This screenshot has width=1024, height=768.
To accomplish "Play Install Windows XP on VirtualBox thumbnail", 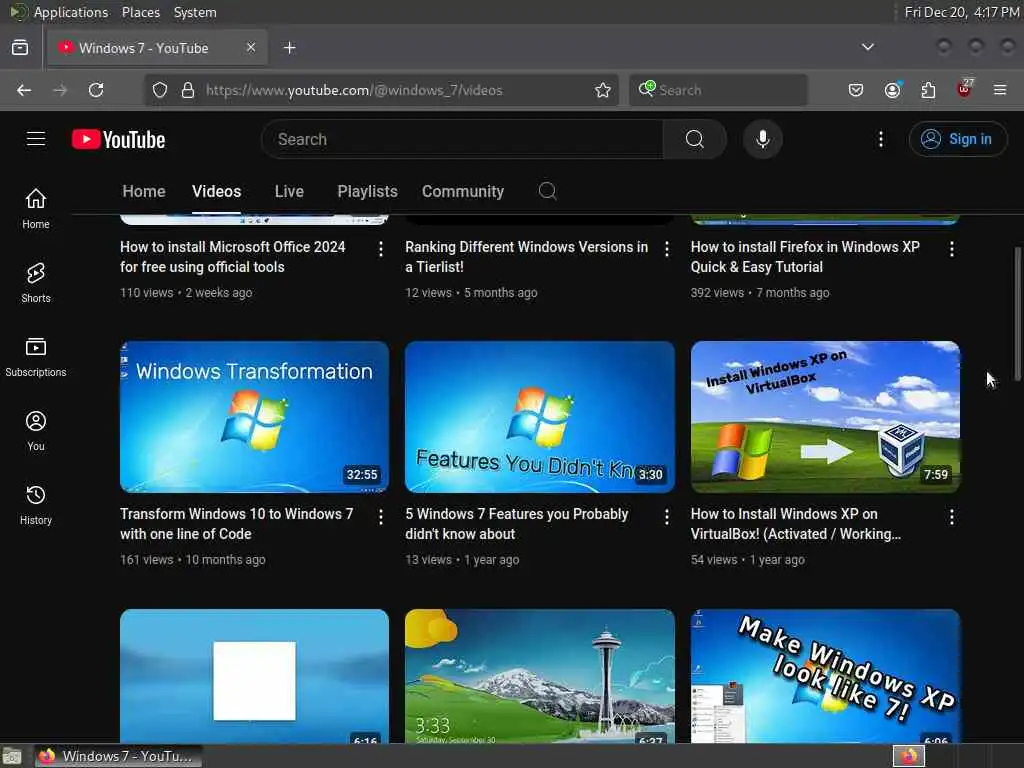I will point(825,417).
